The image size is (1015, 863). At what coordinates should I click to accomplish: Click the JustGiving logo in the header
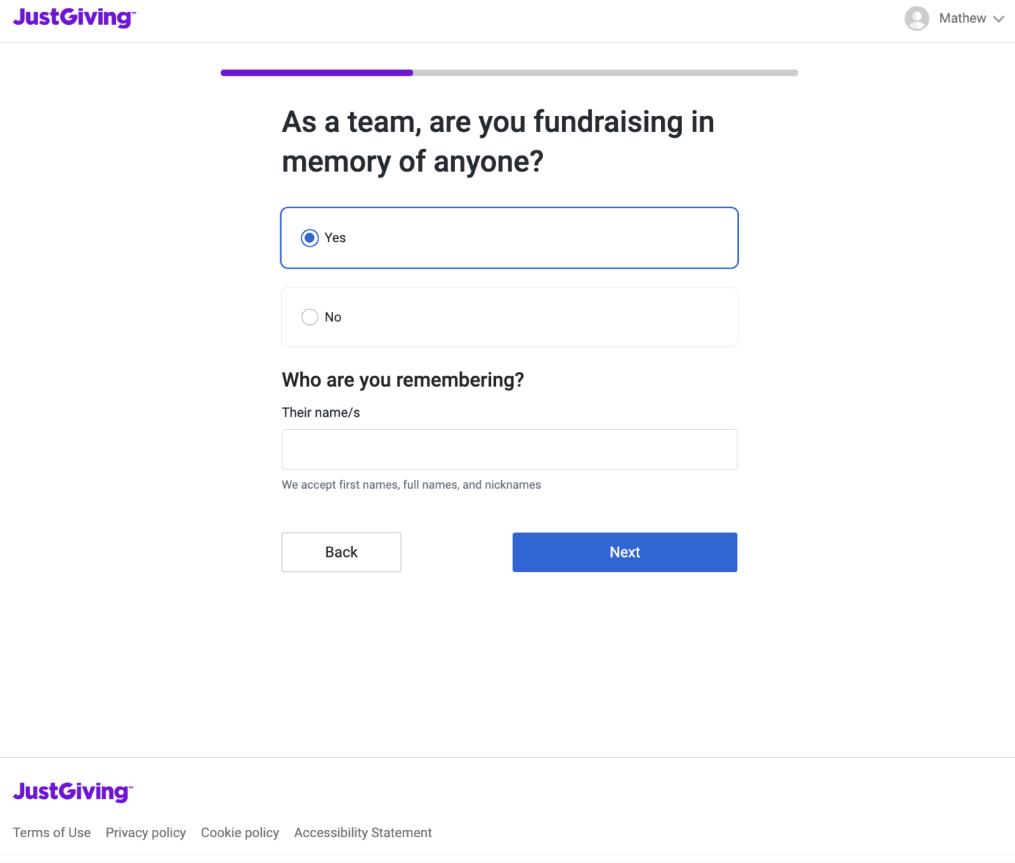click(73, 17)
